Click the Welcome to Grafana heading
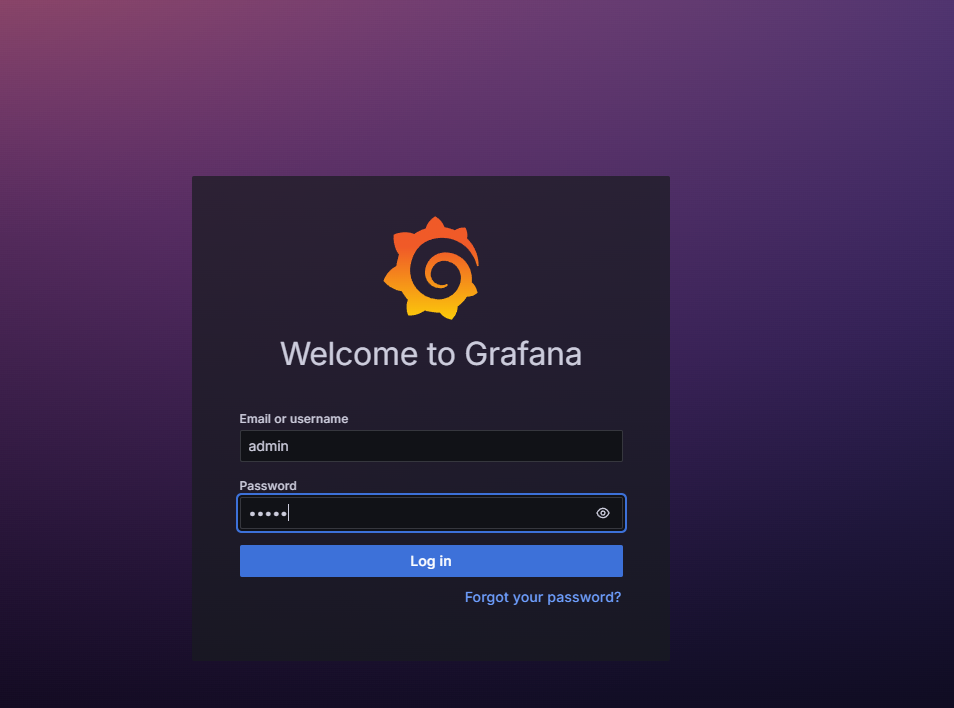 click(431, 354)
